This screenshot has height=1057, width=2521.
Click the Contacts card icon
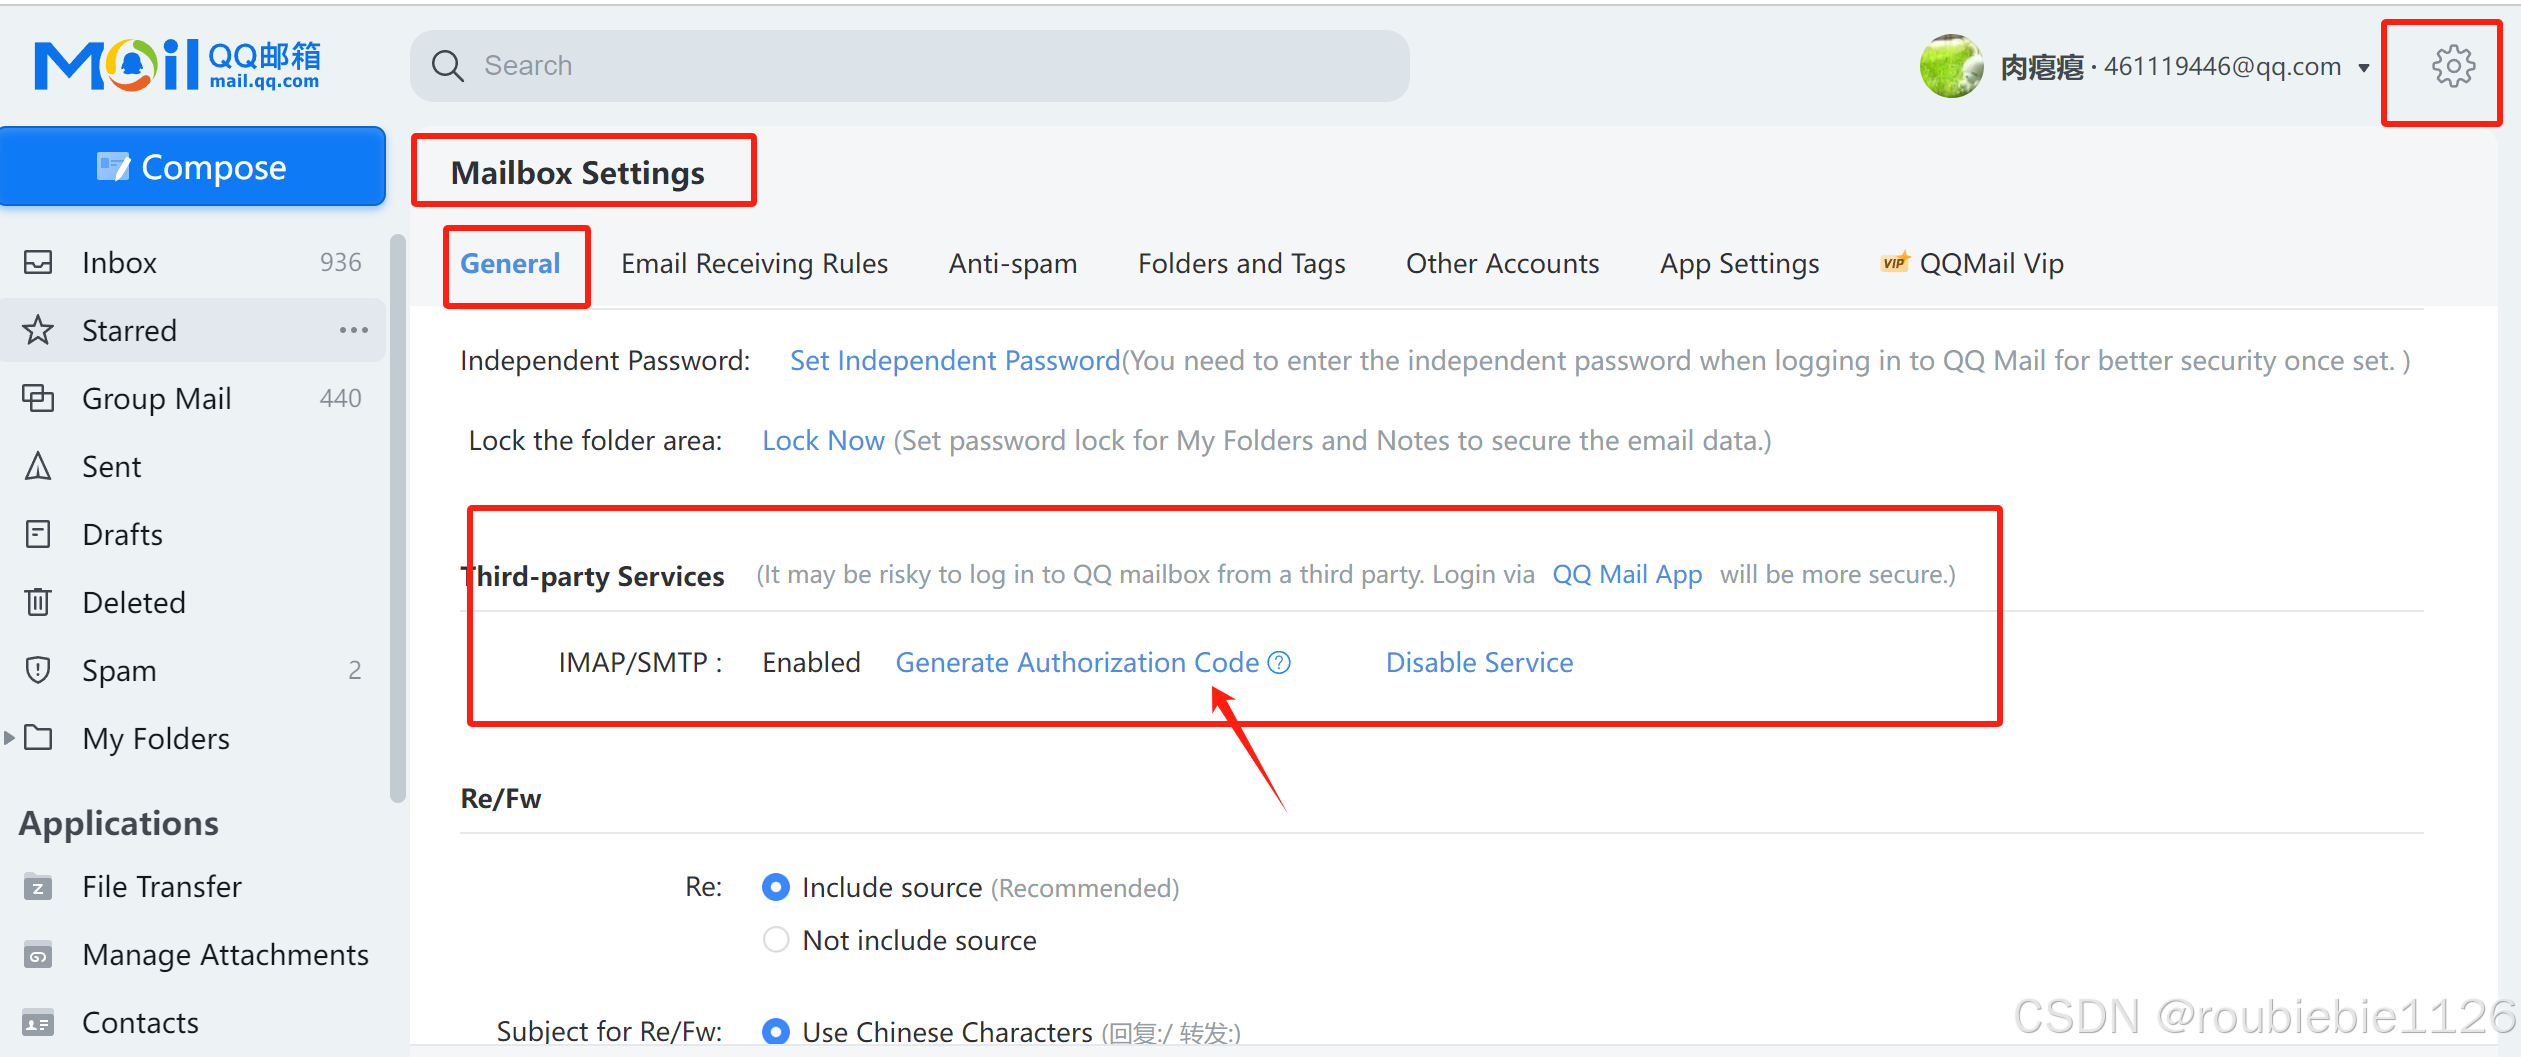38,1022
